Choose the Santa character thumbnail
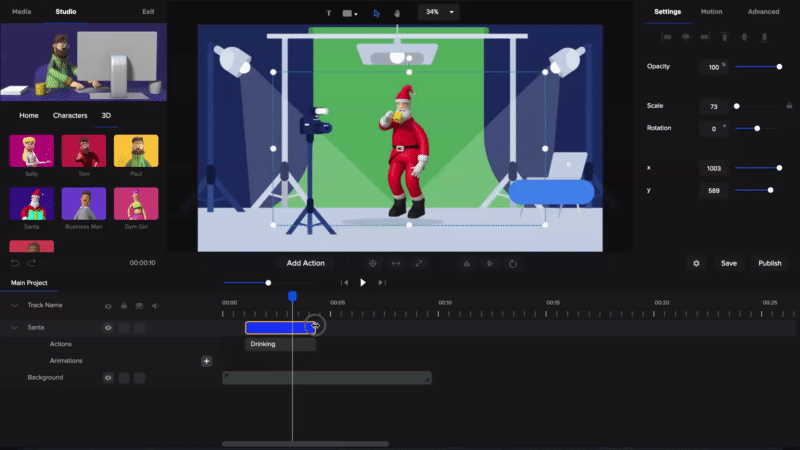 pos(32,204)
